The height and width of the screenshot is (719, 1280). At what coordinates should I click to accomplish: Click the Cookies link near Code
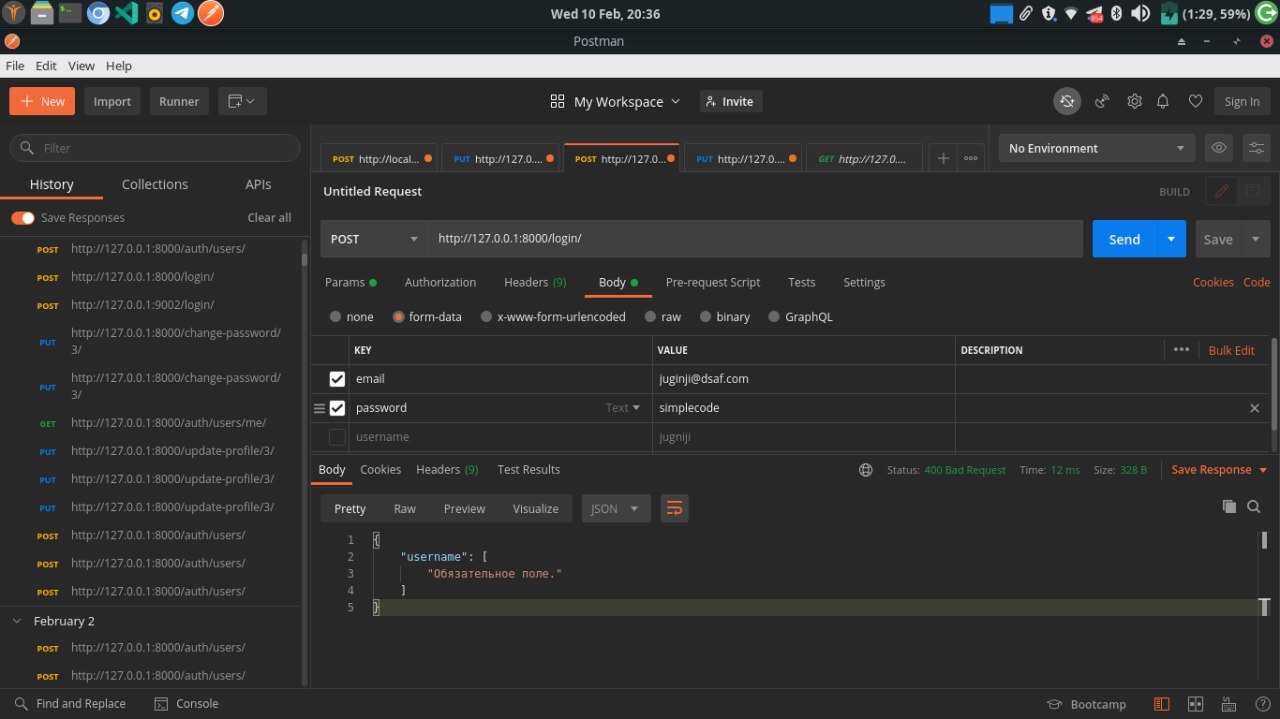tap(1213, 282)
